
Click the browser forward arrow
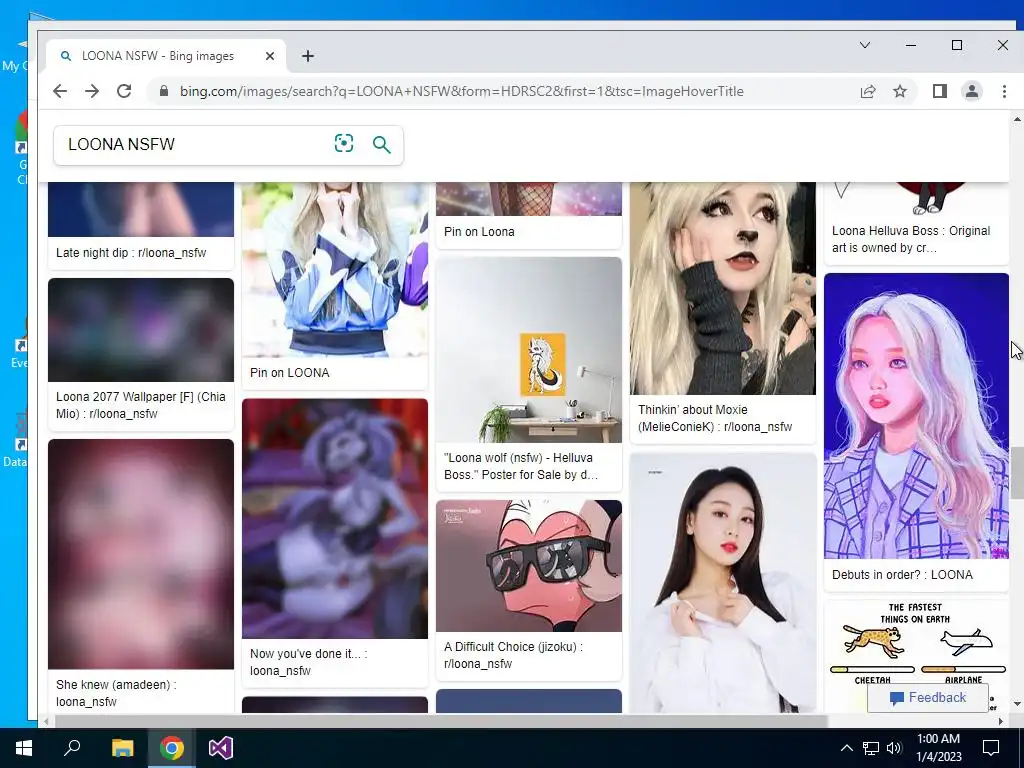[x=92, y=91]
